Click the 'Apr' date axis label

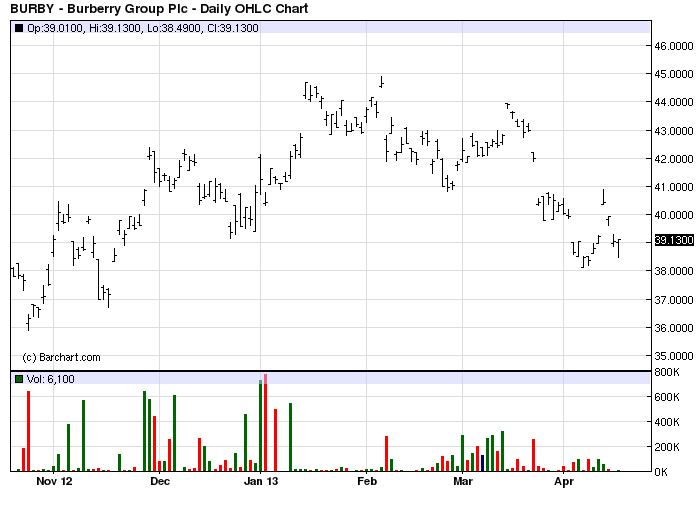[564, 482]
